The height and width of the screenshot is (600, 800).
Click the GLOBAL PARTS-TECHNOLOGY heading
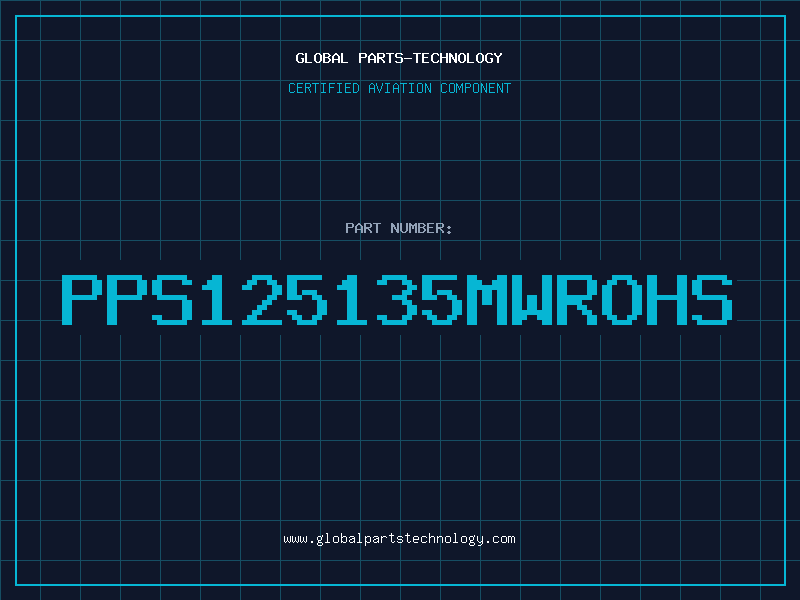(399, 58)
